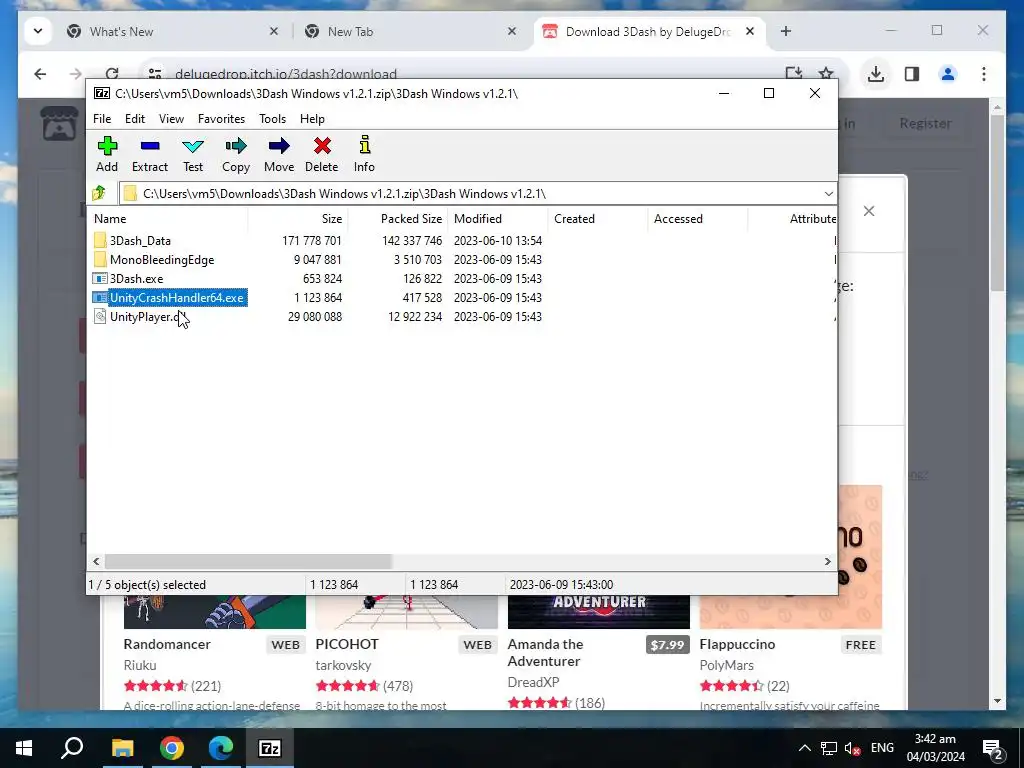Click size value 171 778 701

tap(312, 240)
